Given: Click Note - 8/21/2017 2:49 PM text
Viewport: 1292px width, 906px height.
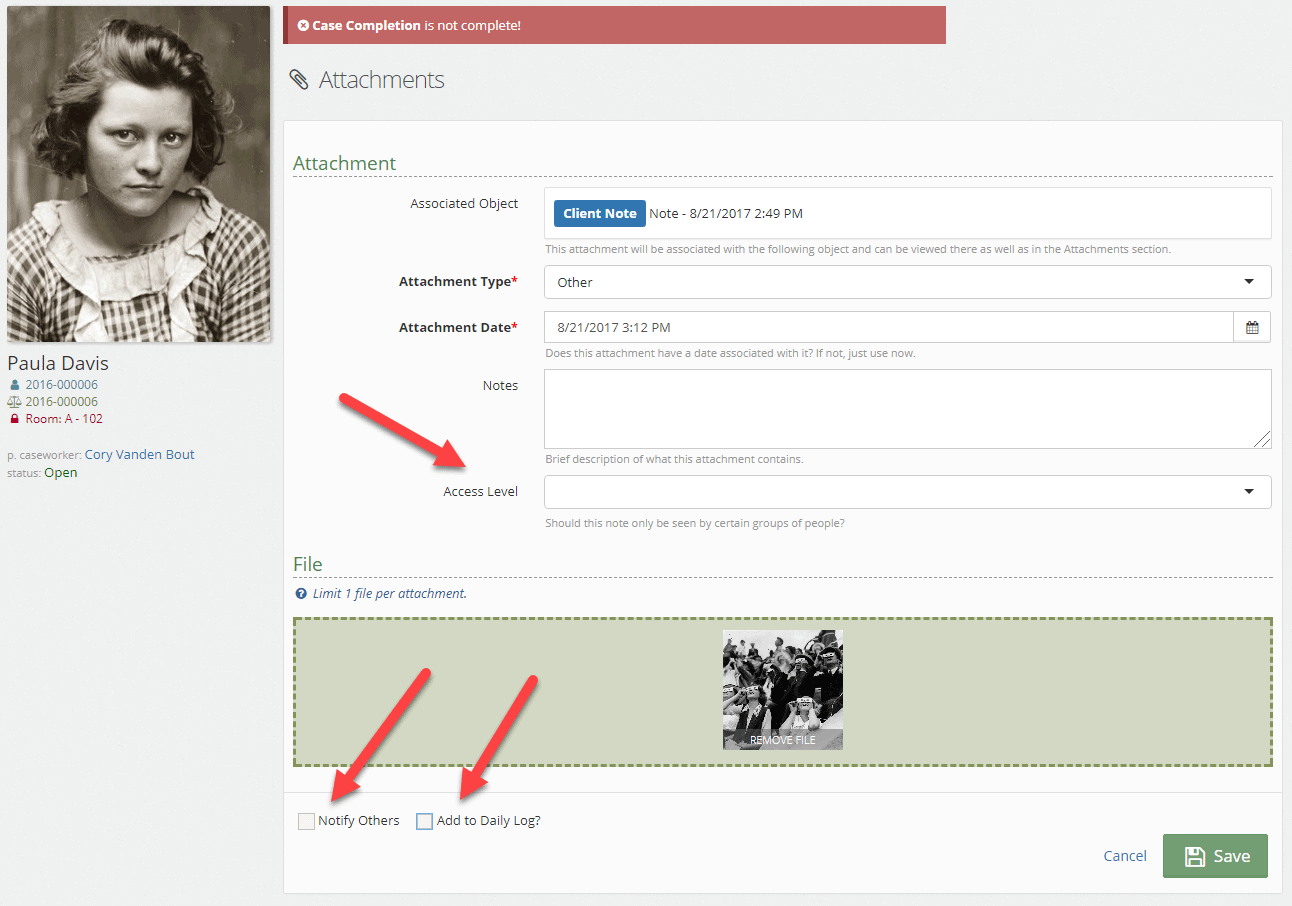Looking at the screenshot, I should [726, 213].
